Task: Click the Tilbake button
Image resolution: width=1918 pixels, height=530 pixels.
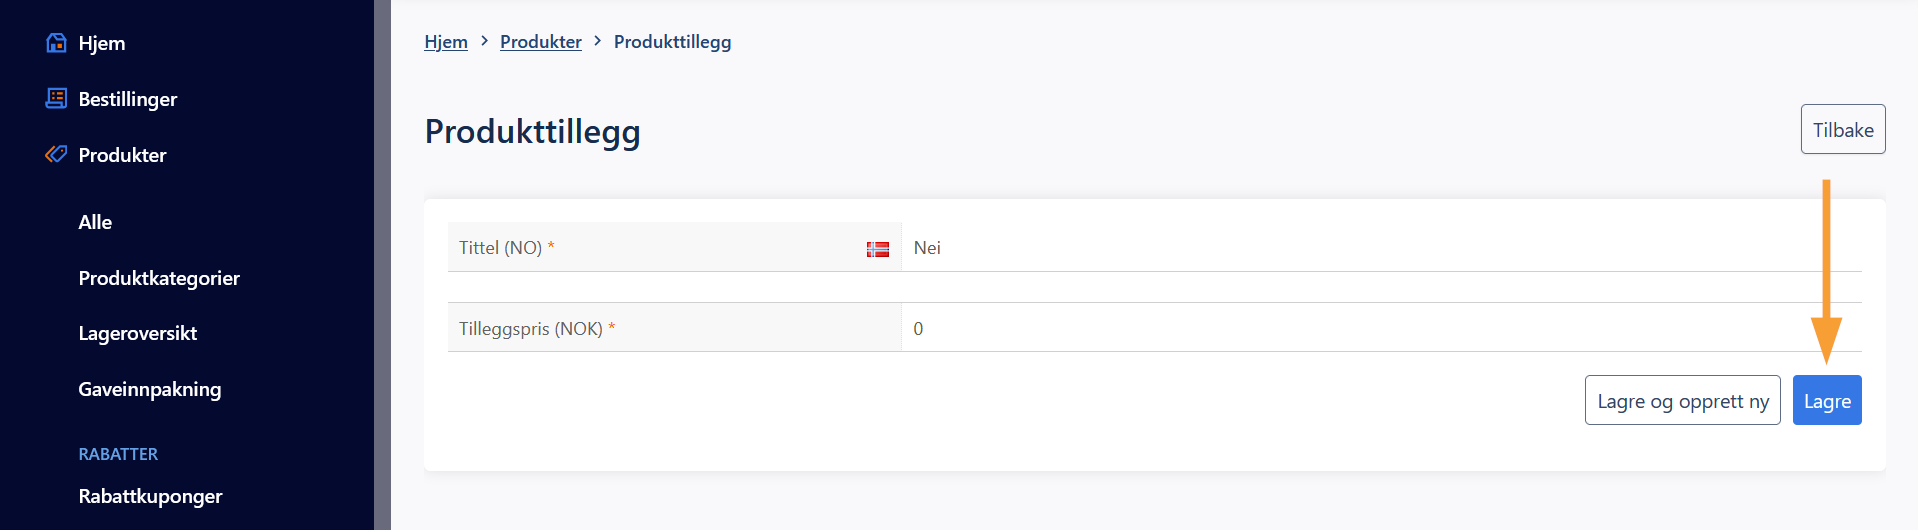Action: [x=1843, y=129]
